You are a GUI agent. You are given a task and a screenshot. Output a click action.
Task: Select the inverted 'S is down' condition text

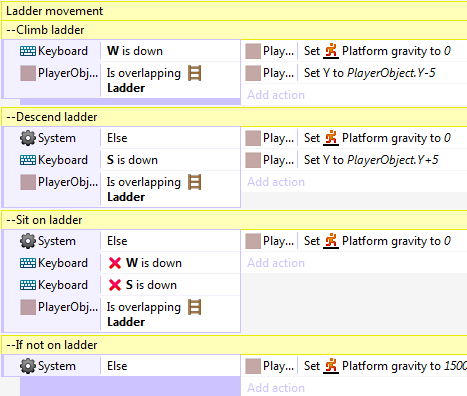(151, 285)
